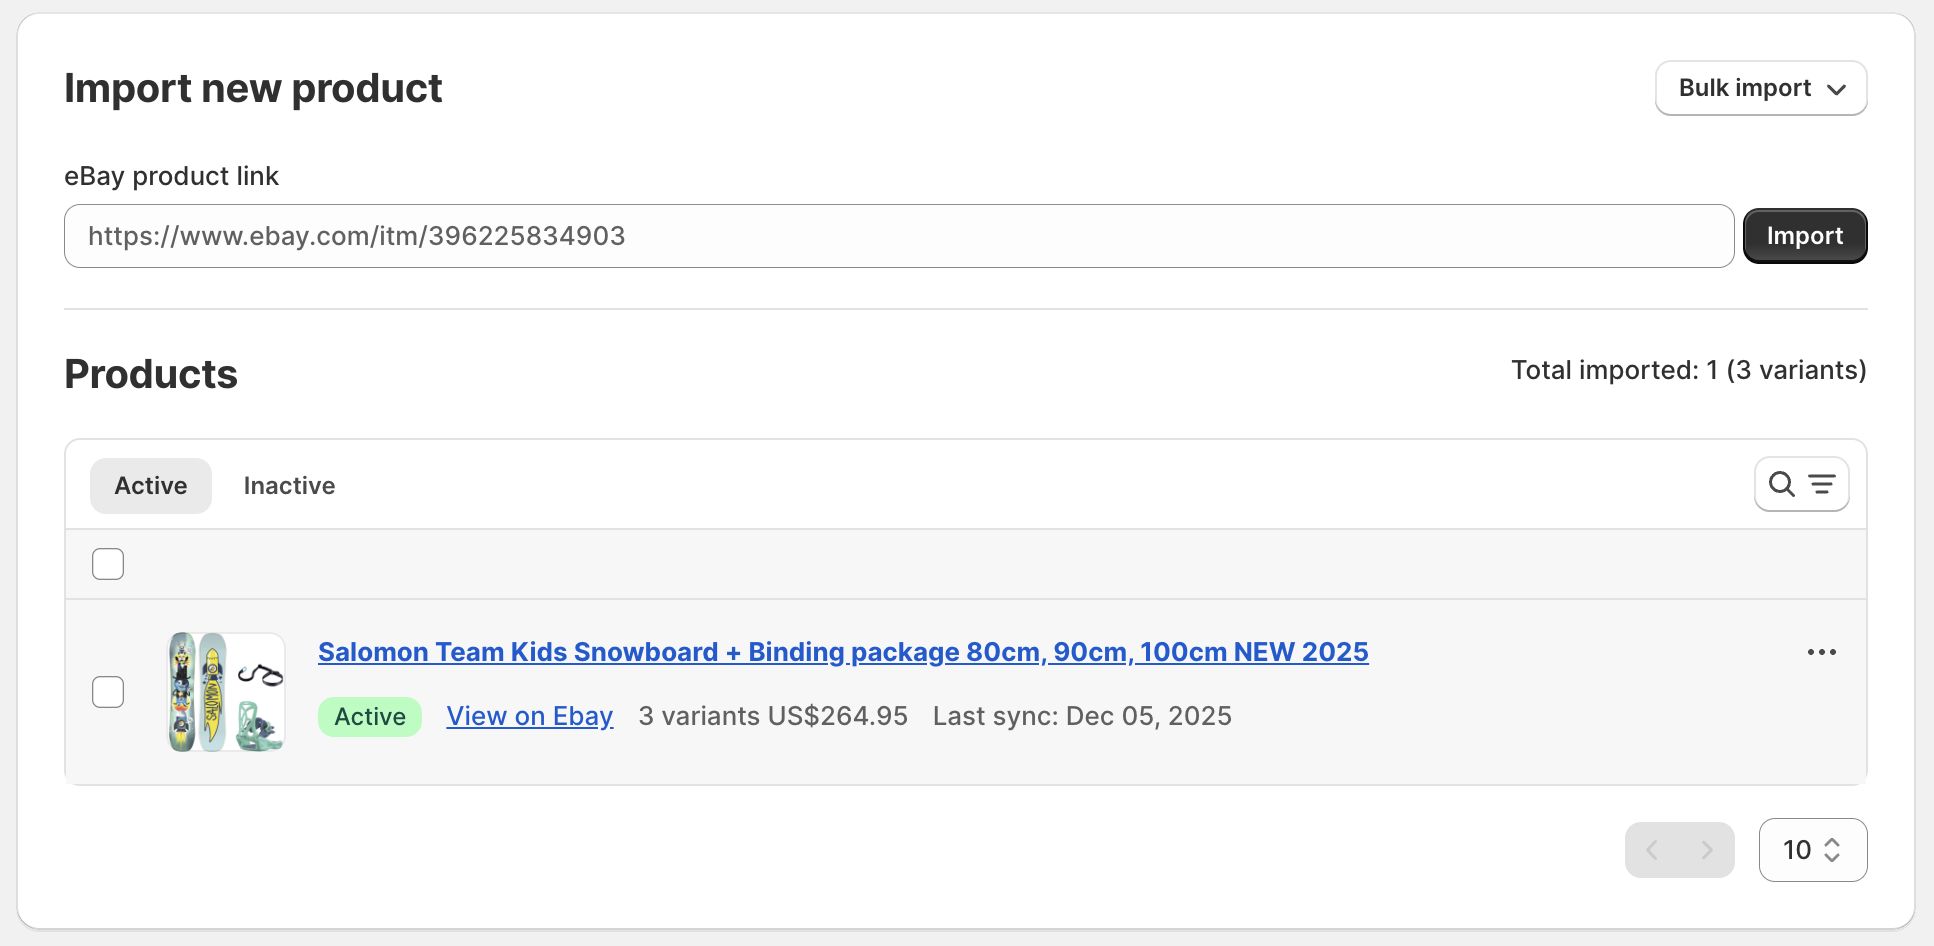Screen dimensions: 1934x946
Task: Go to previous page arrow
Action: (1653, 850)
